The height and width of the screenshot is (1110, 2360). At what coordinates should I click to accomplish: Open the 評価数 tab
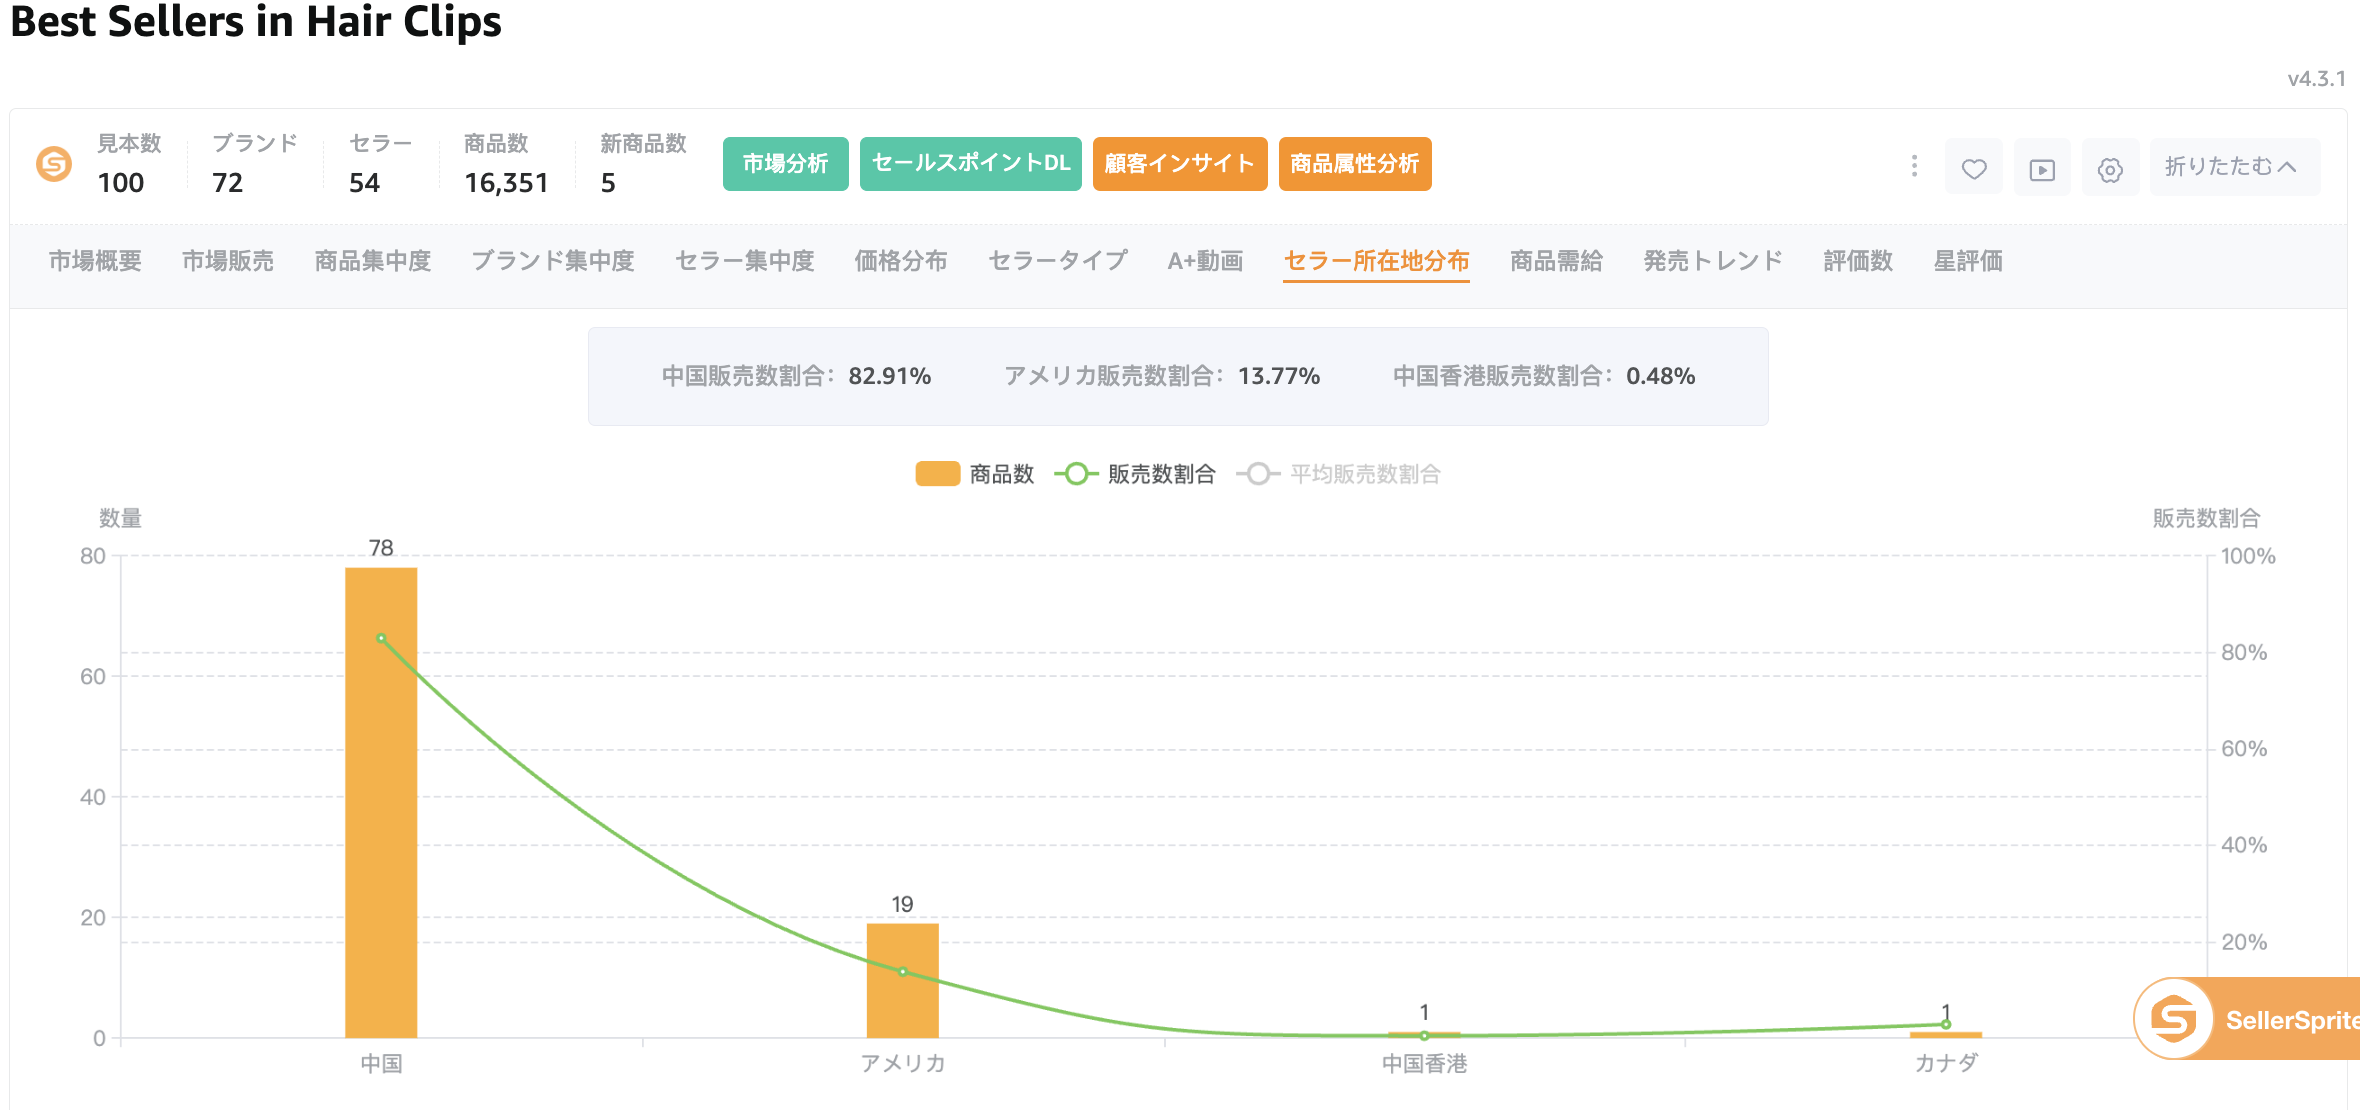(x=1858, y=261)
